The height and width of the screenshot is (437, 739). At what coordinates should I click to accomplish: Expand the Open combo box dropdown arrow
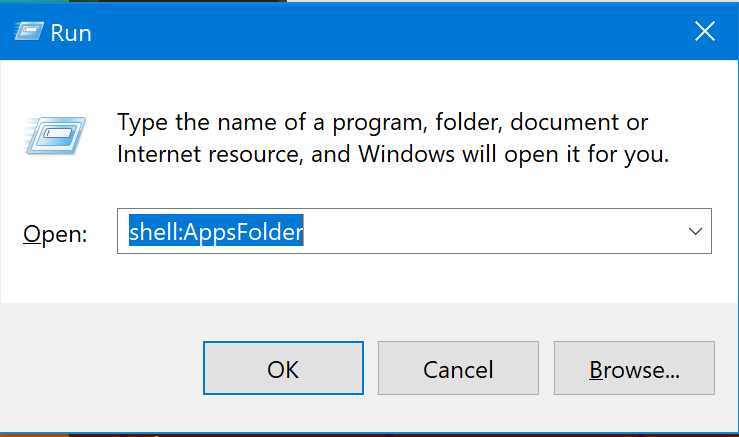click(695, 231)
